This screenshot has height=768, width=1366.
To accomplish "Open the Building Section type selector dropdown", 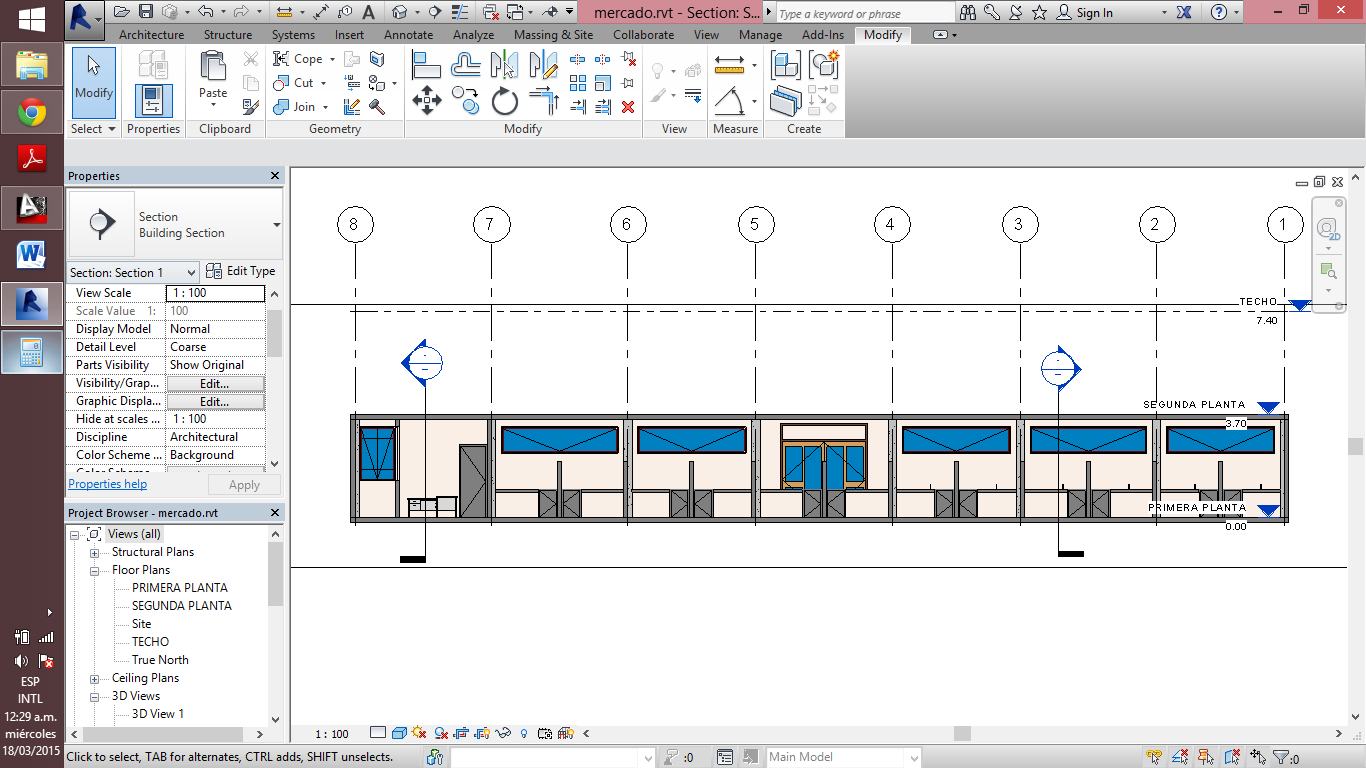I will click(x=276, y=225).
